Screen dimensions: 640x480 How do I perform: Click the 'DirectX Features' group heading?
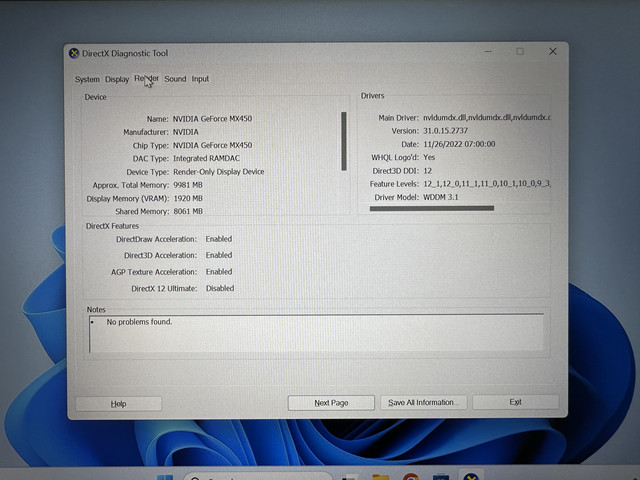pyautogui.click(x=112, y=226)
